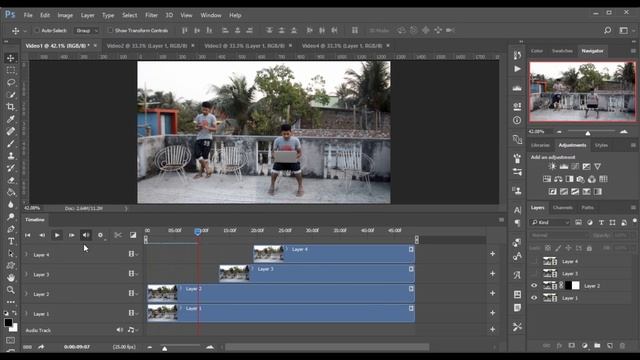Switch to the Swatches tab

click(x=562, y=51)
